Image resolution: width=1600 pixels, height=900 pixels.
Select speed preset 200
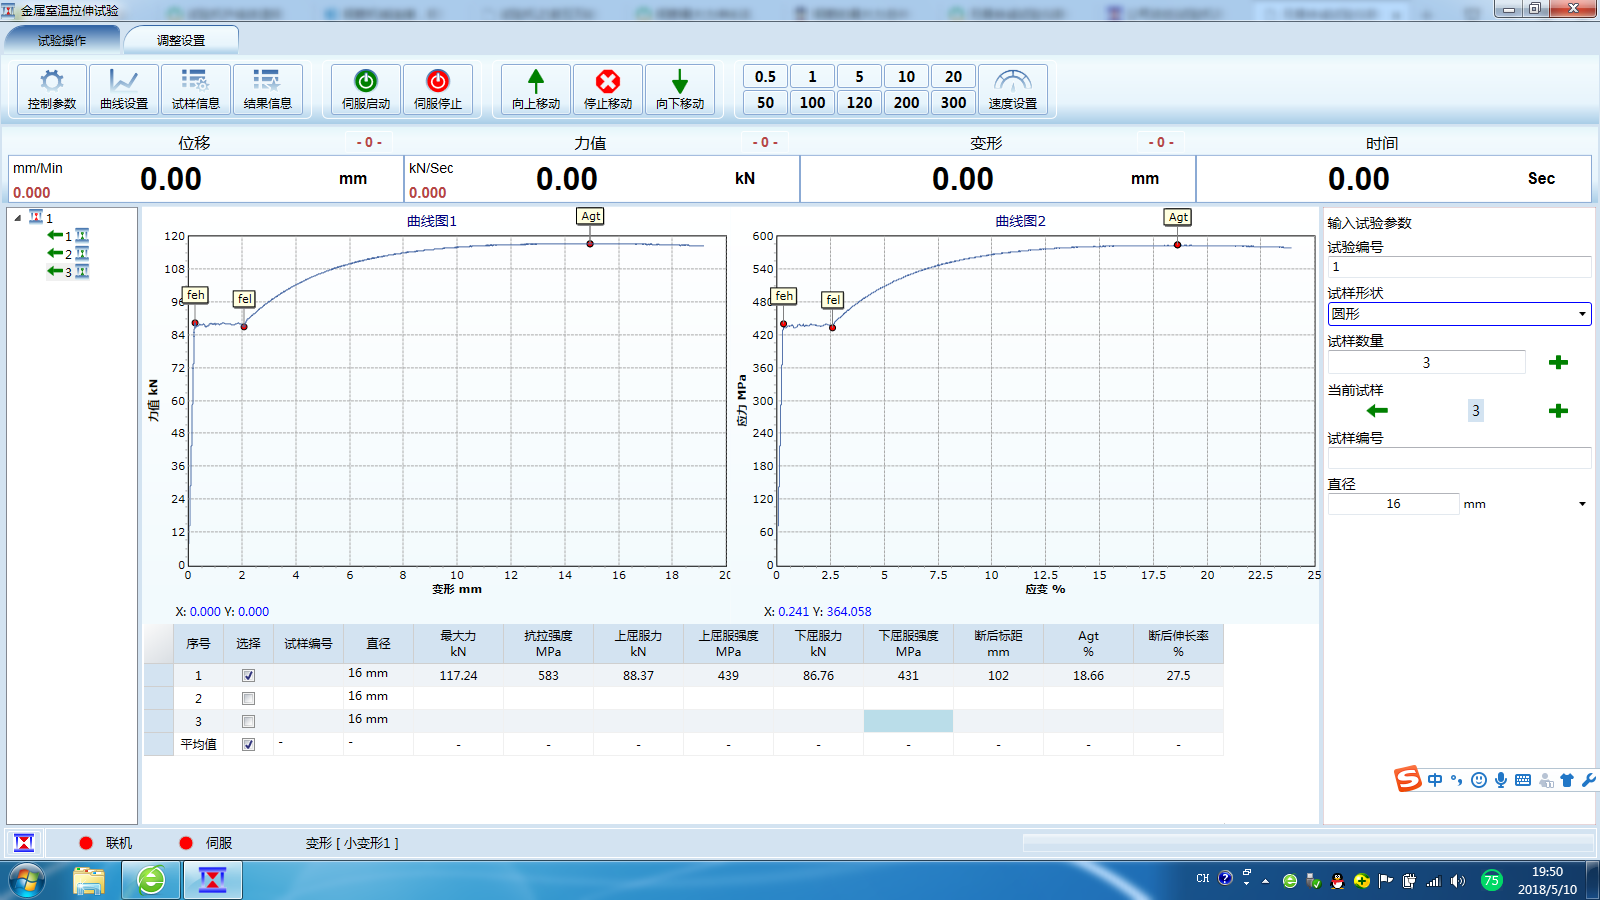pos(906,102)
